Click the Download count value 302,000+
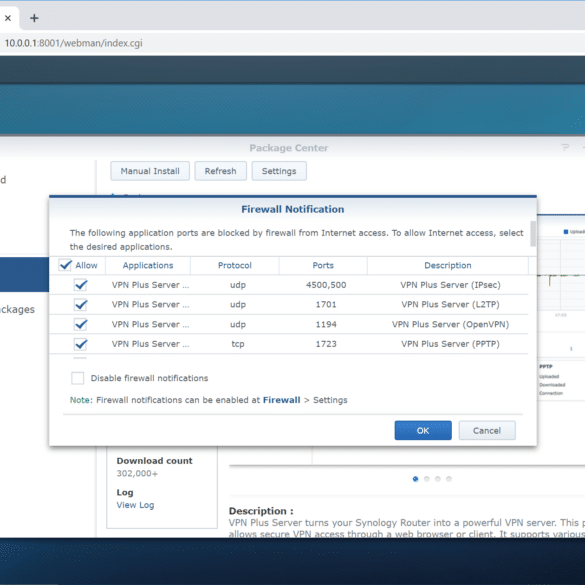The height and width of the screenshot is (585, 585). 137,473
